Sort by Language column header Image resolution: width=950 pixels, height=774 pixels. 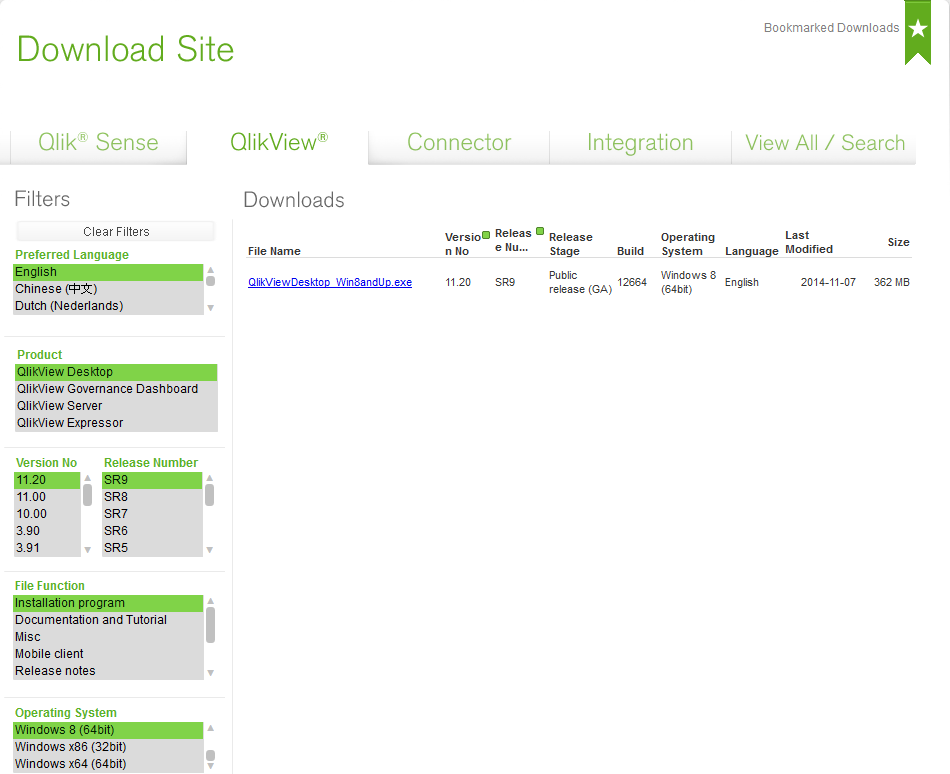click(x=751, y=251)
